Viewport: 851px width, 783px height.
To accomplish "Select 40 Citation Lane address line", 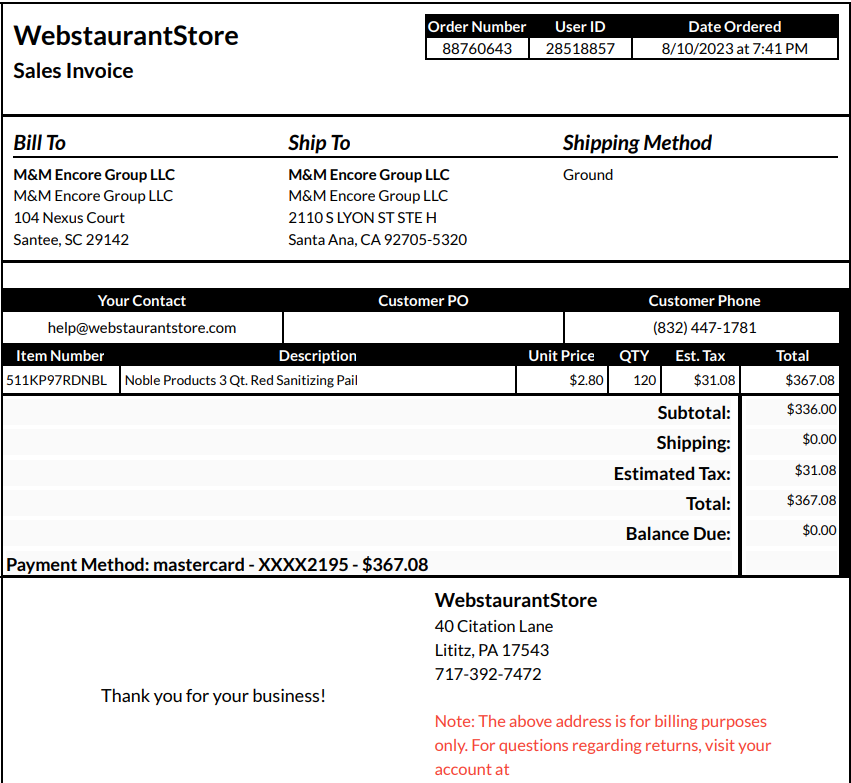I will 493,627.
